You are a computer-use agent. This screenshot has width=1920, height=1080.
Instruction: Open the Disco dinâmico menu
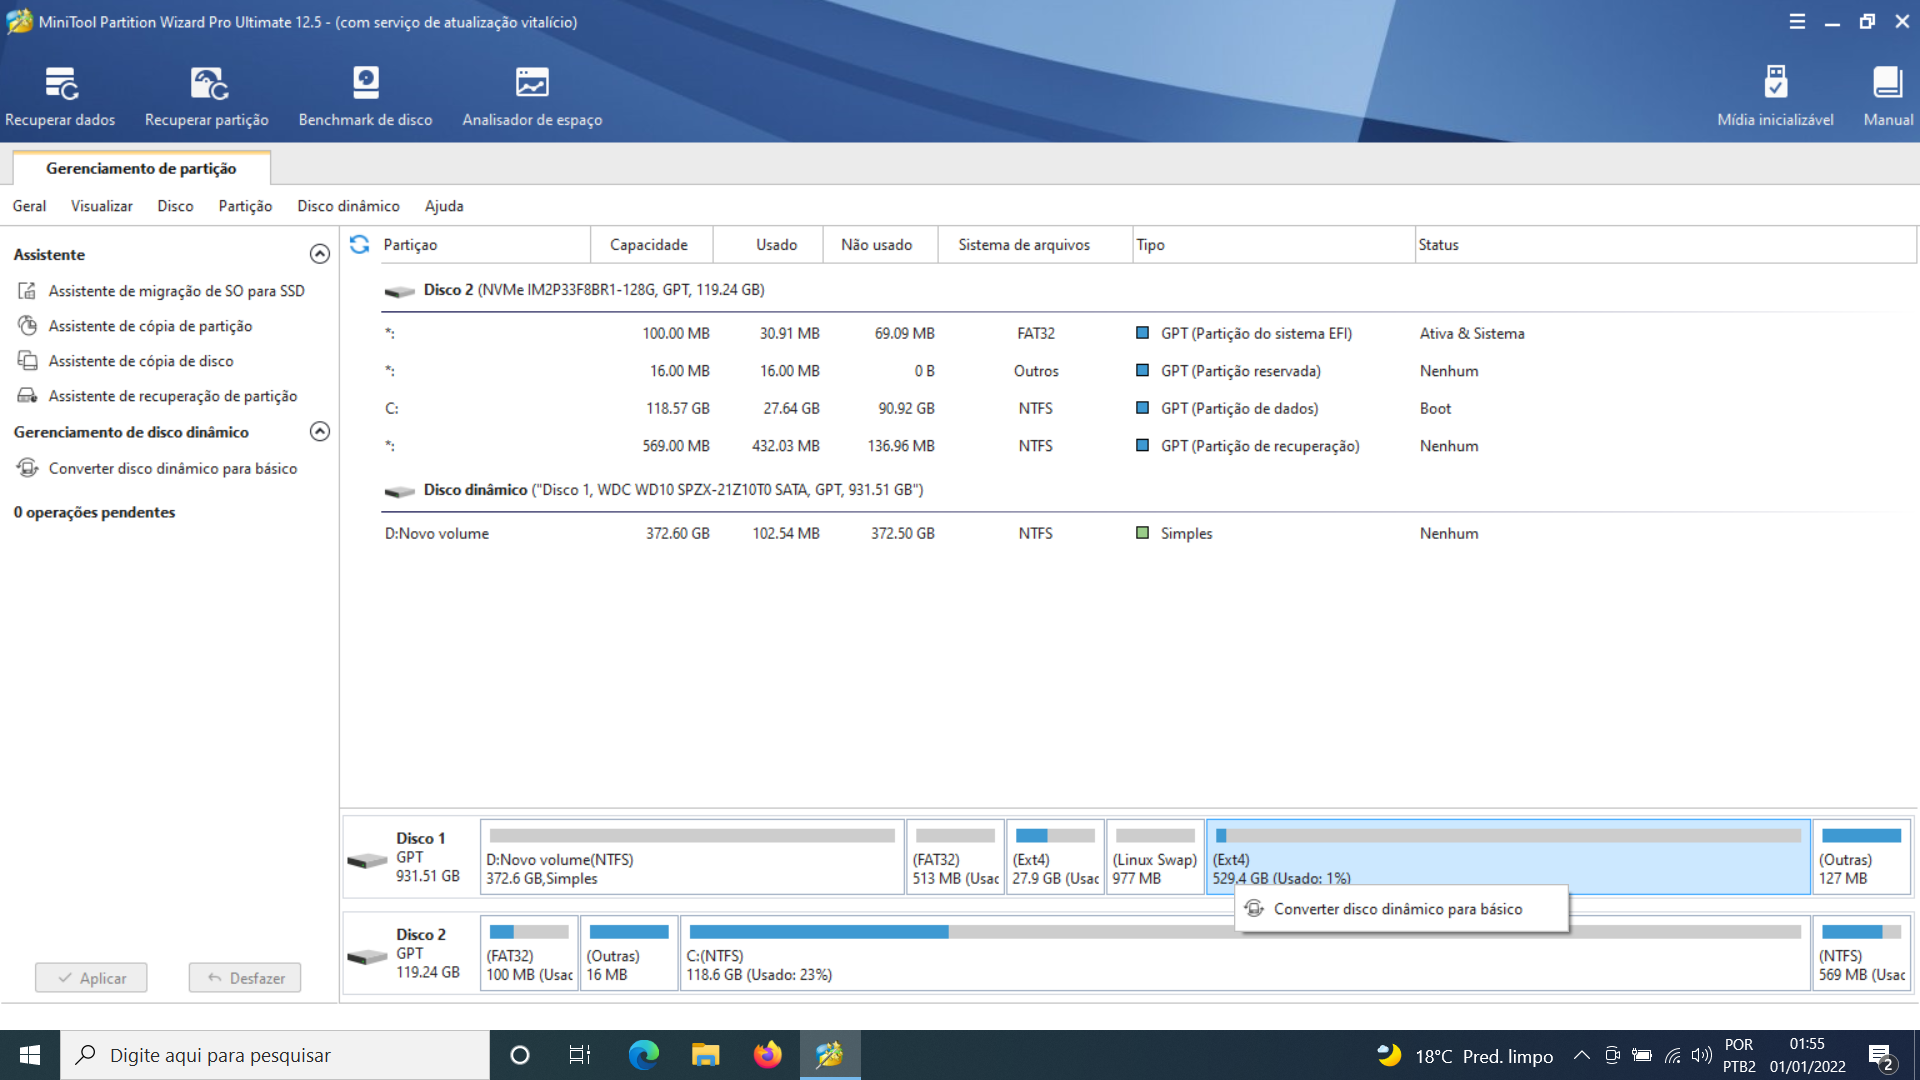coord(348,206)
